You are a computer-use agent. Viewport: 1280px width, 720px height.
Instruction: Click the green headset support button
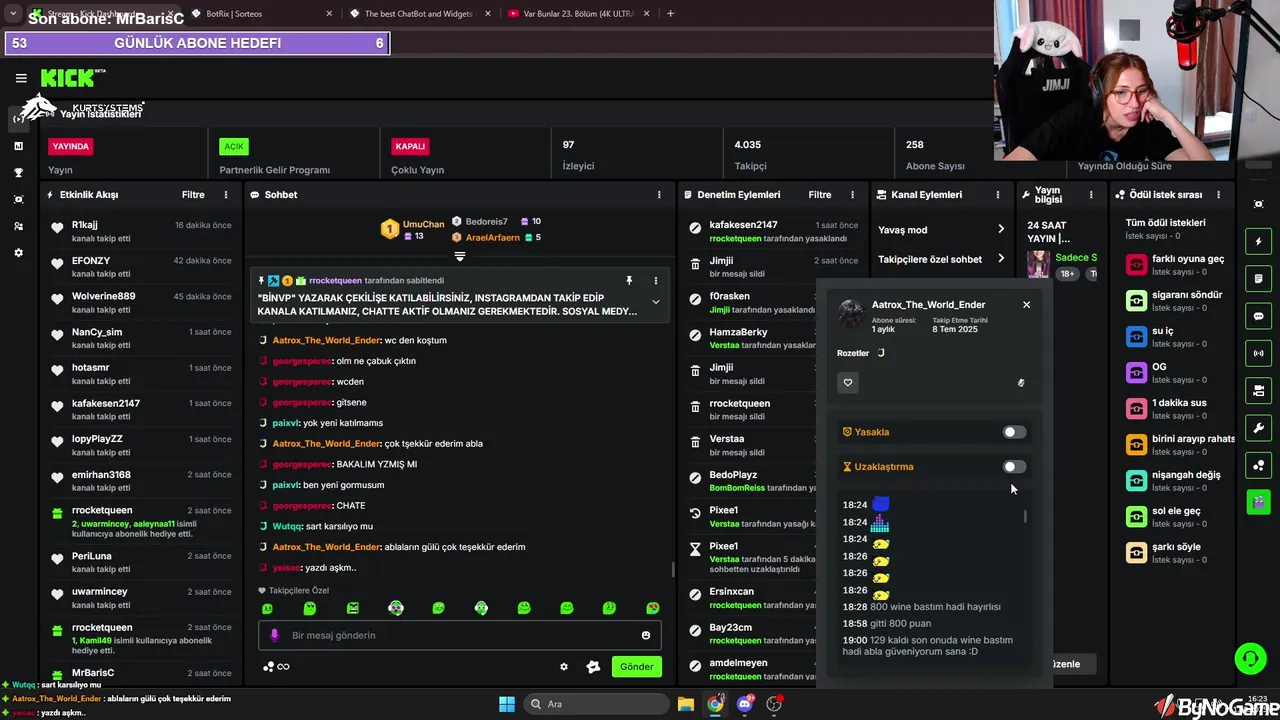pyautogui.click(x=1250, y=658)
